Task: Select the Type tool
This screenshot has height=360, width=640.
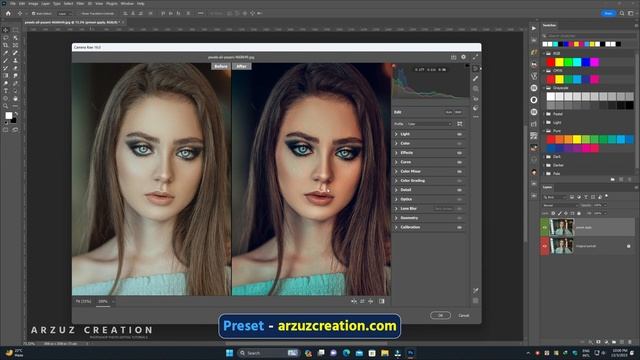Action: click(6, 91)
